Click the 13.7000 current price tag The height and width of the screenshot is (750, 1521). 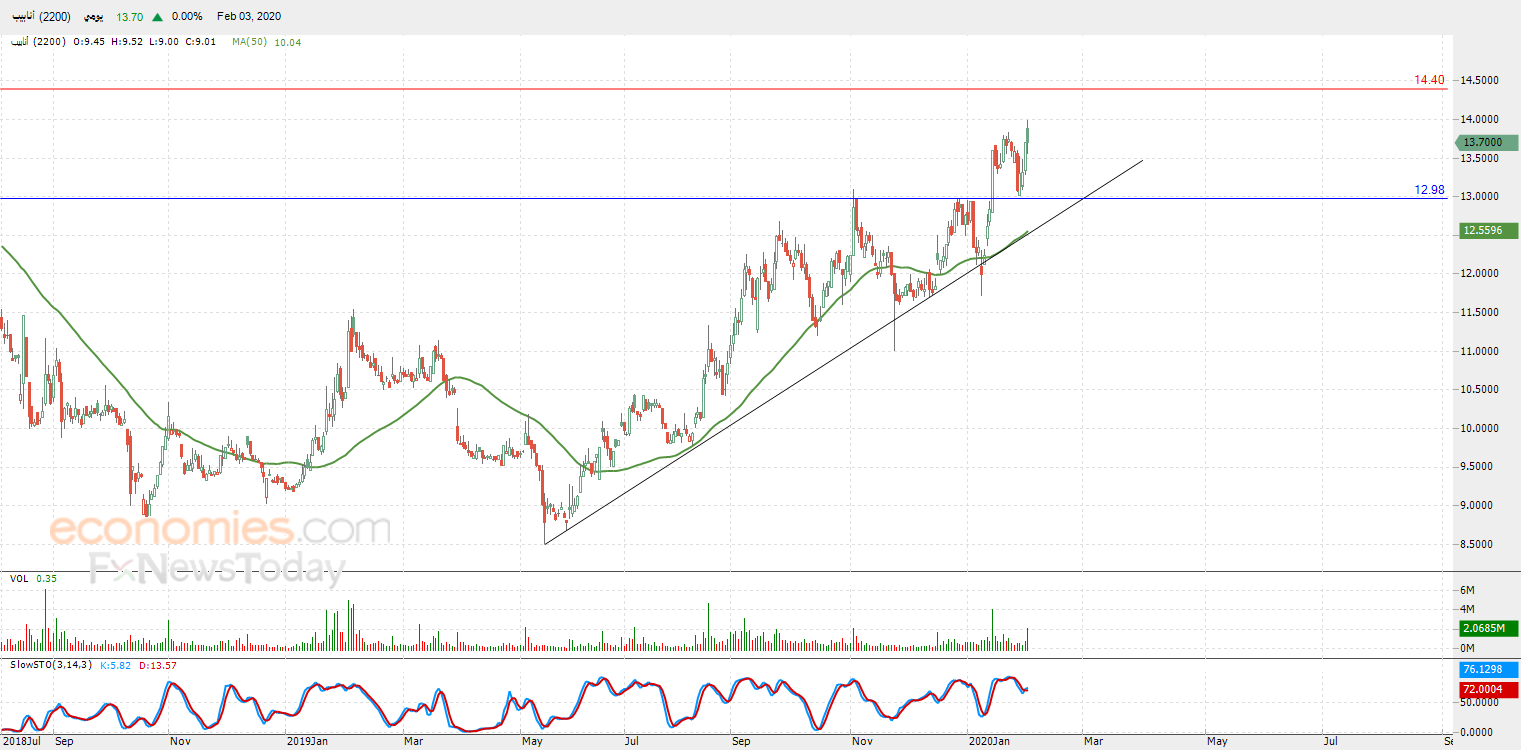tap(1487, 143)
